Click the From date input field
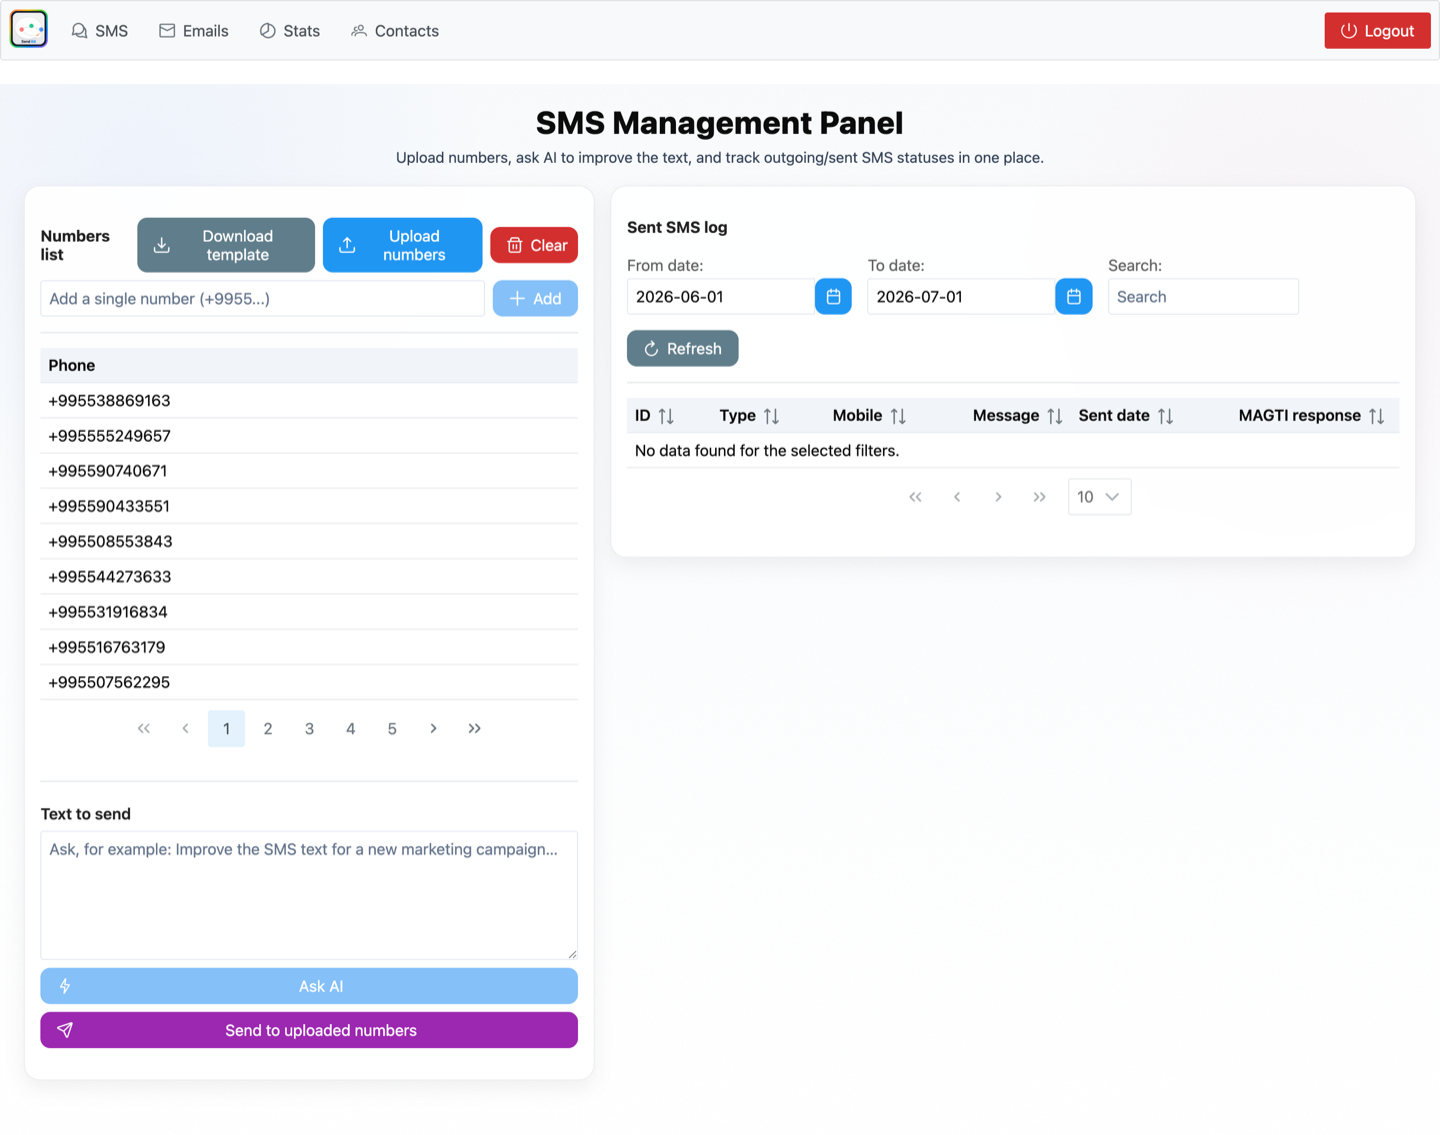The height and width of the screenshot is (1135, 1440). click(x=721, y=296)
